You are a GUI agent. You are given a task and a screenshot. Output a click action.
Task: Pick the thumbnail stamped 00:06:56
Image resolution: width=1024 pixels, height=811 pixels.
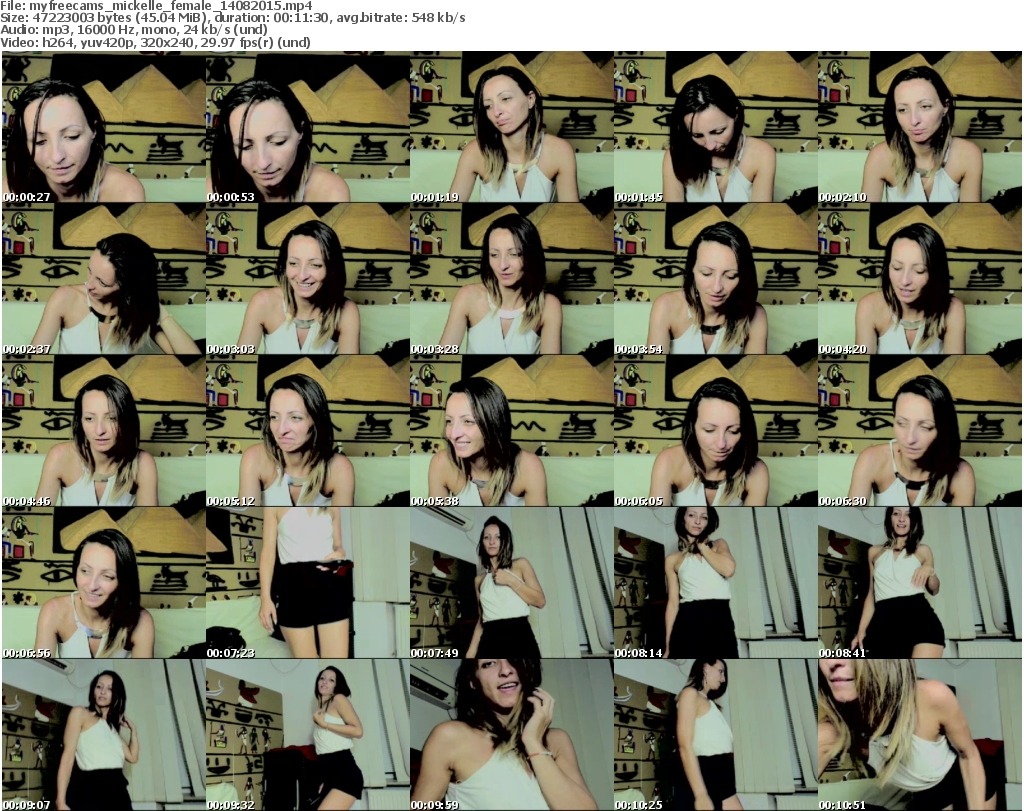click(x=103, y=583)
